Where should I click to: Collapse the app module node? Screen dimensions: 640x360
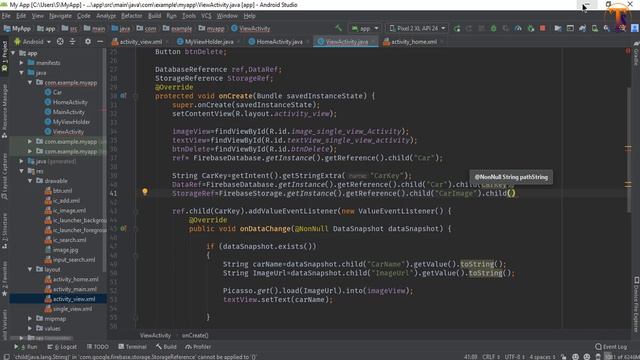coord(13,53)
